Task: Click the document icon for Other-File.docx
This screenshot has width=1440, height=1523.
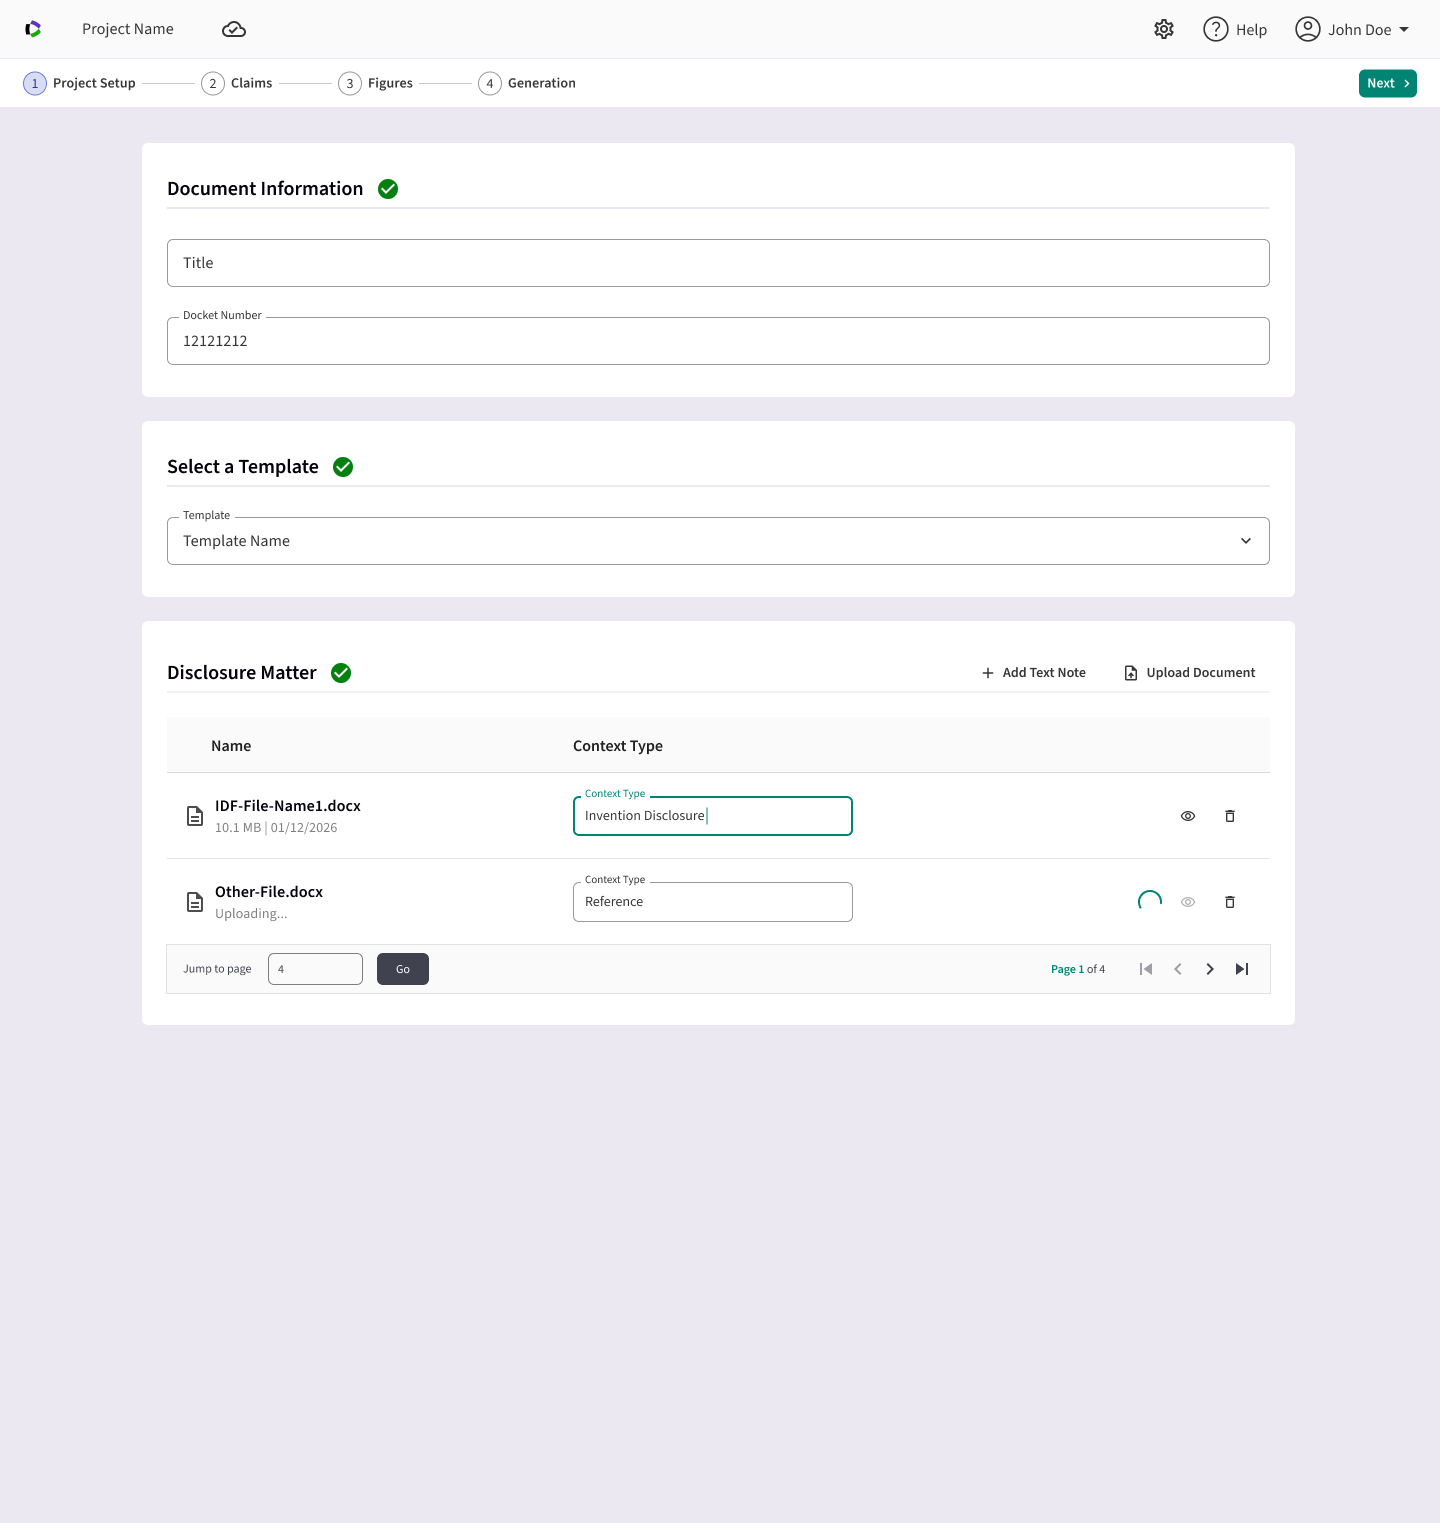Action: 195,902
